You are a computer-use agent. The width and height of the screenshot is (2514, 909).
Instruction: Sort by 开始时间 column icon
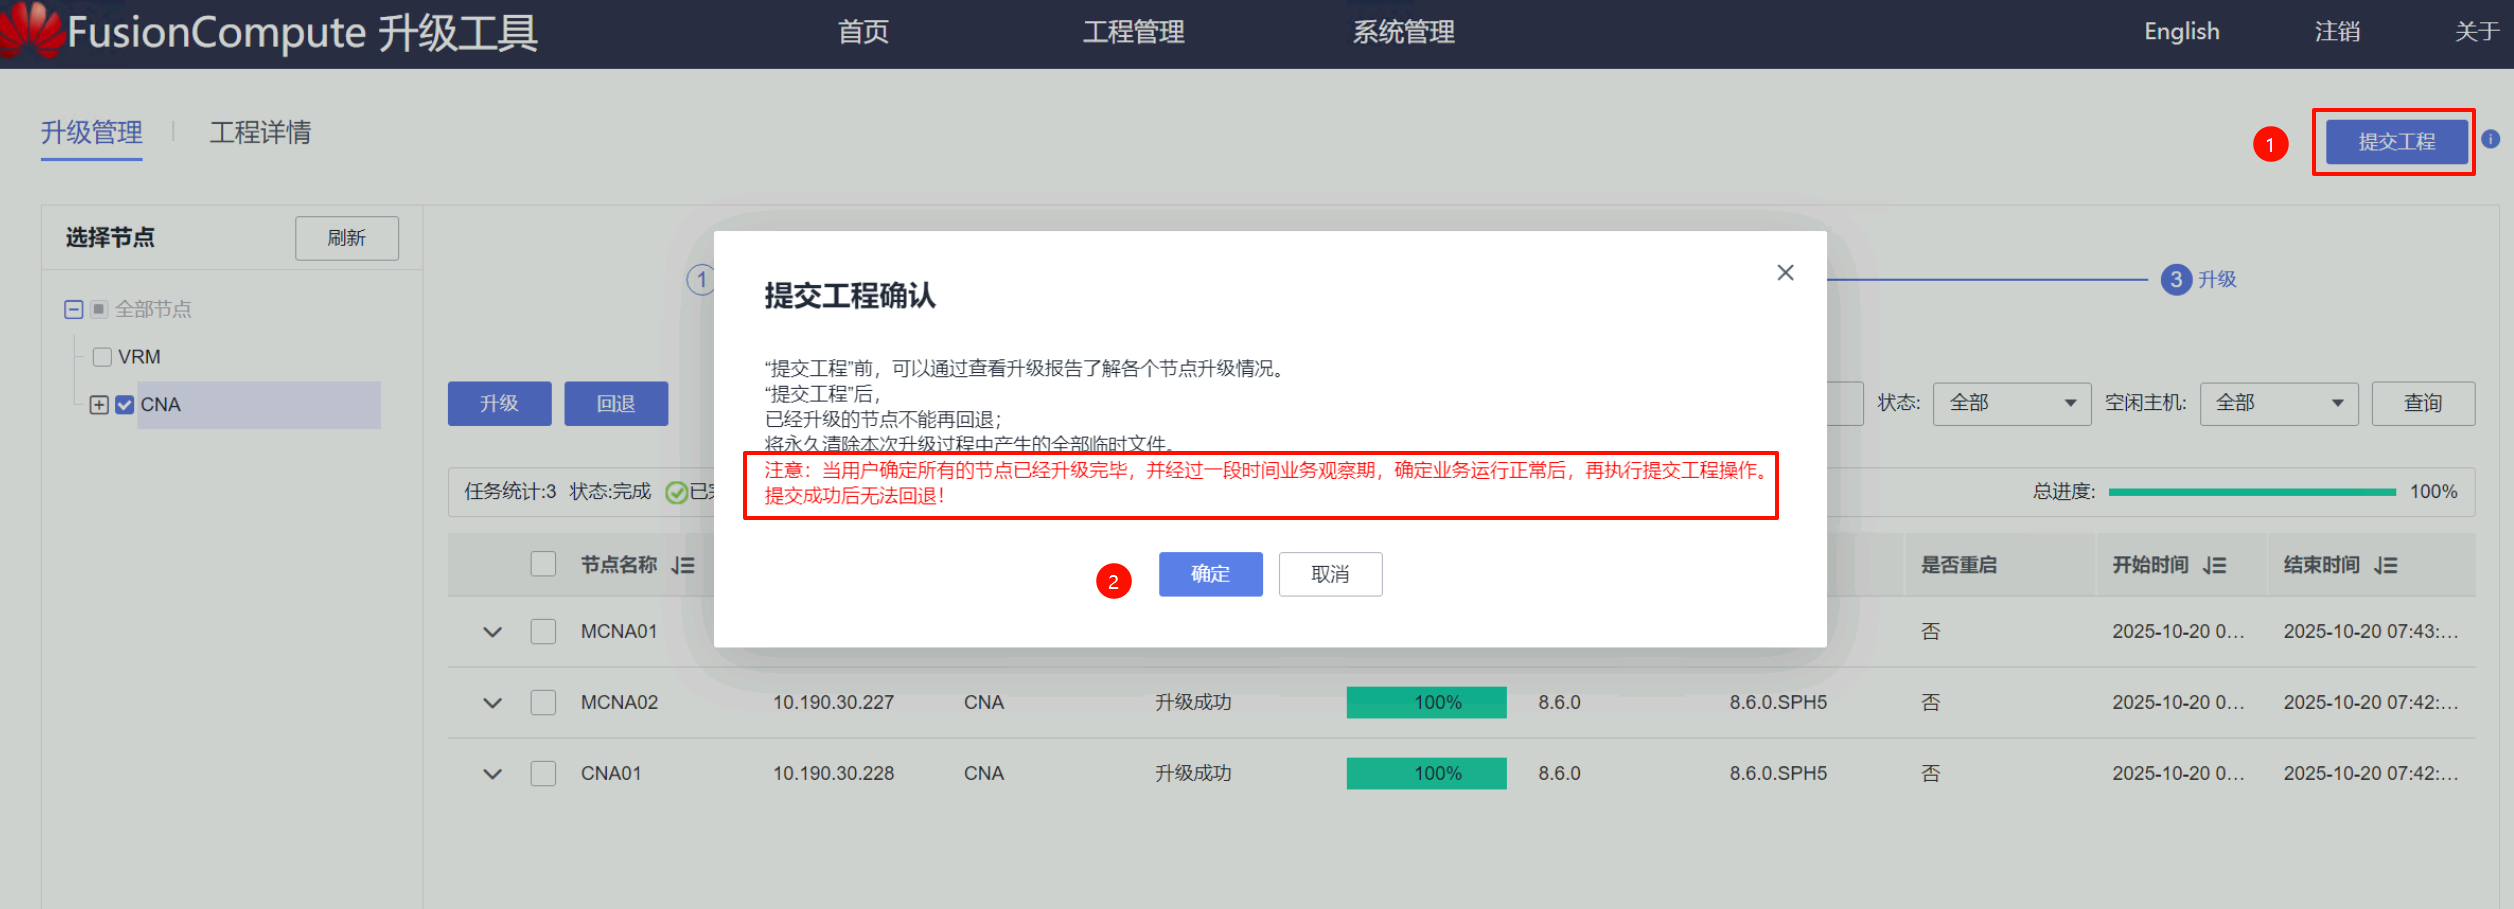point(2215,566)
